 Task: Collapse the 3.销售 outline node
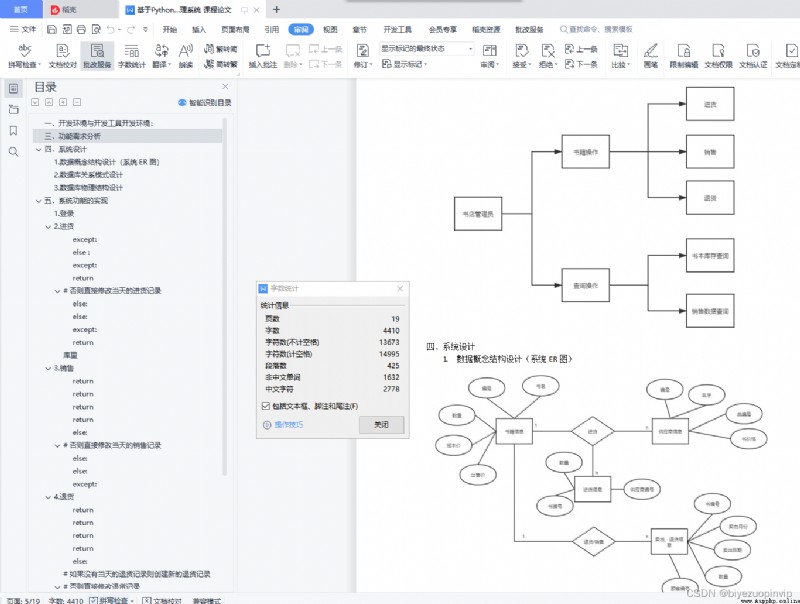click(48, 368)
